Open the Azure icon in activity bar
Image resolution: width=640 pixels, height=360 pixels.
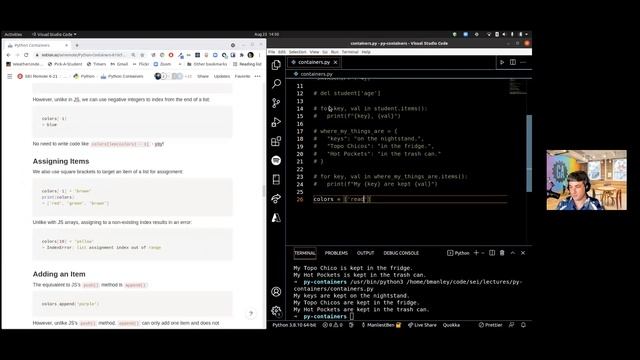tap(276, 218)
